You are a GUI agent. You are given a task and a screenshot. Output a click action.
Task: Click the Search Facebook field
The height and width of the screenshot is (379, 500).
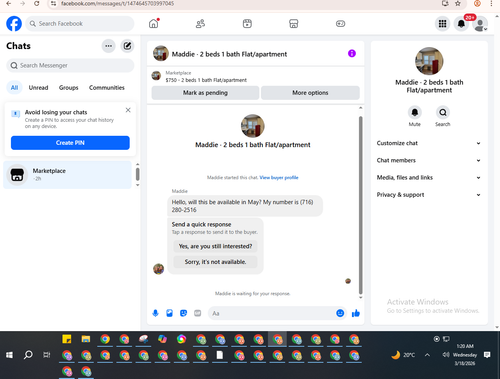coord(80,24)
